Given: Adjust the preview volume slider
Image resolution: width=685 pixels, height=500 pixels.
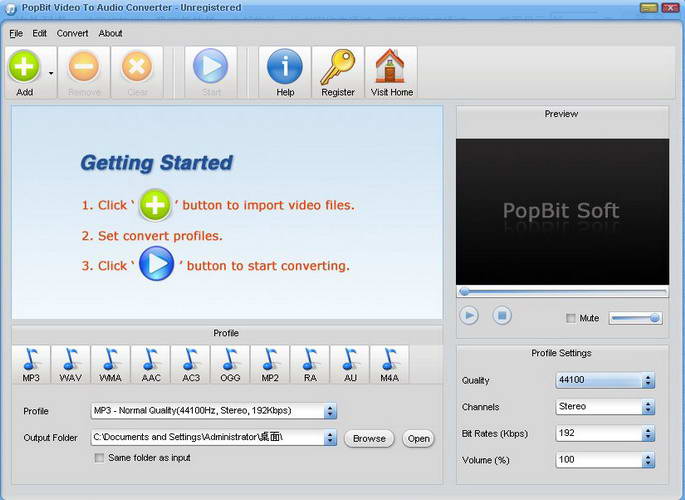Looking at the screenshot, I should click(636, 318).
